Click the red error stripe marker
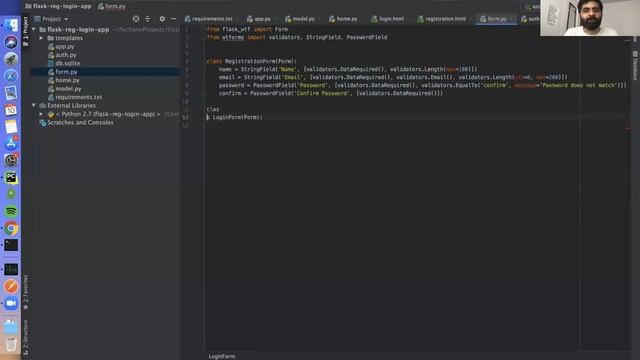Viewport: 640px width, 360px height. (627, 129)
